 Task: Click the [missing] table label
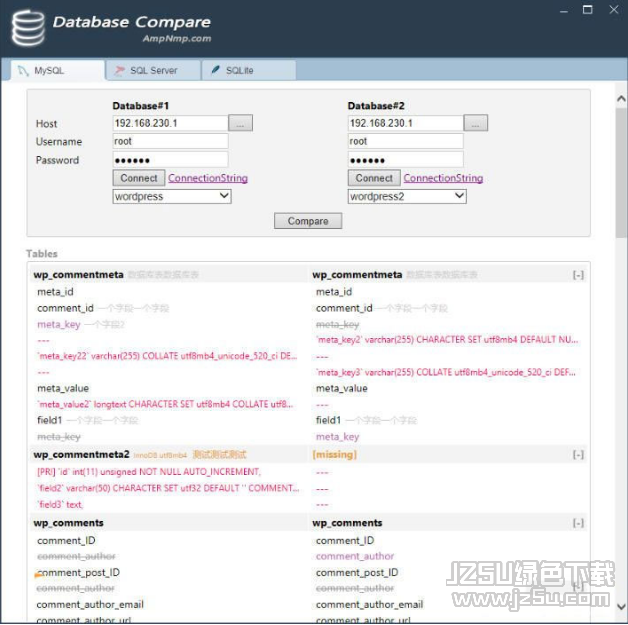click(334, 454)
